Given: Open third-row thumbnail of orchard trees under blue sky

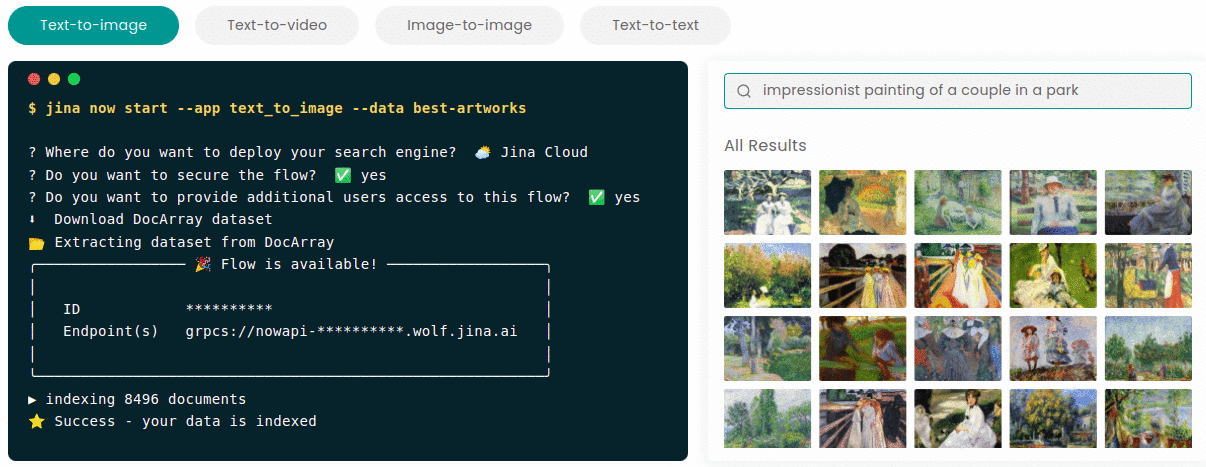Looking at the screenshot, I should [x=1148, y=348].
